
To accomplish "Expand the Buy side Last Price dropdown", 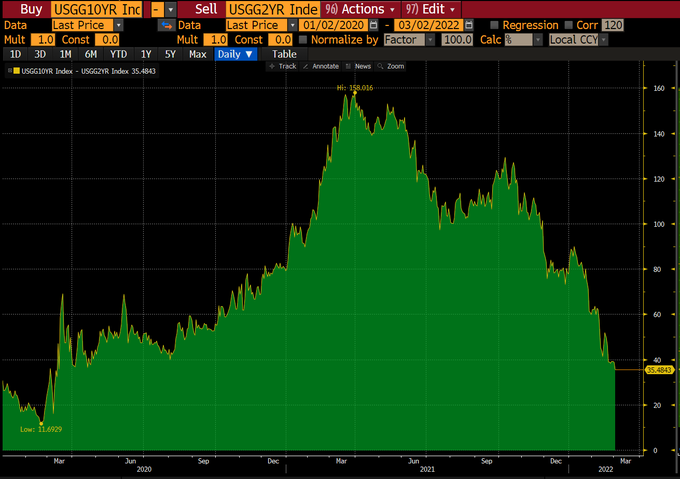I will 118,25.
